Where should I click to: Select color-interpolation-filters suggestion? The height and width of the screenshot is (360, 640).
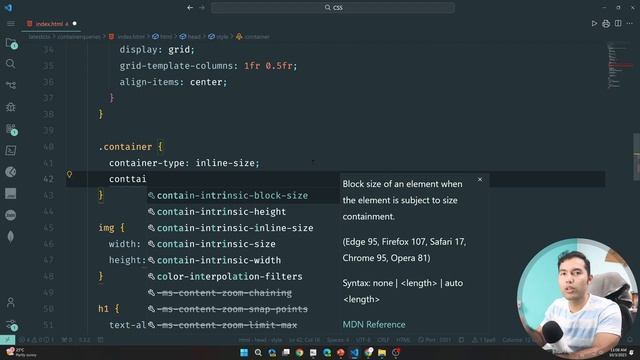pyautogui.click(x=243, y=276)
